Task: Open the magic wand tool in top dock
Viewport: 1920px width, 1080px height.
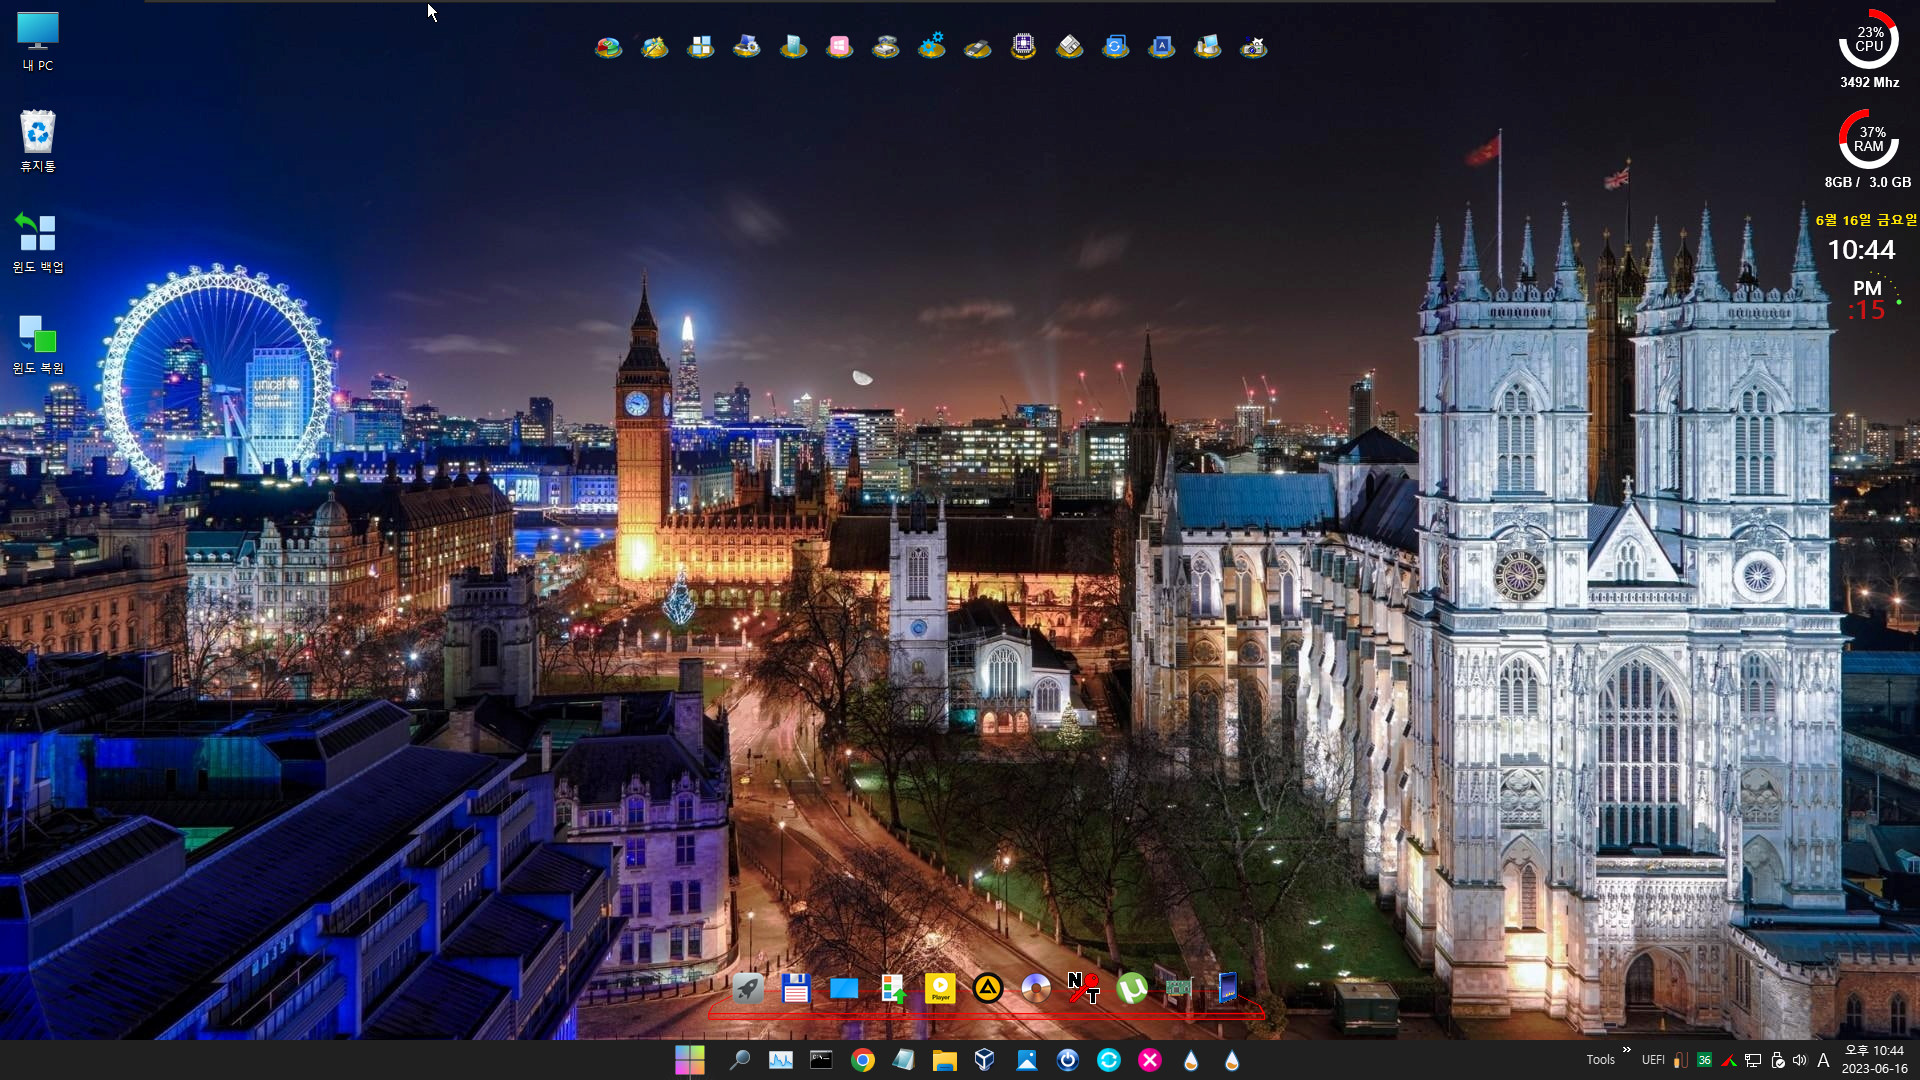Action: click(654, 47)
